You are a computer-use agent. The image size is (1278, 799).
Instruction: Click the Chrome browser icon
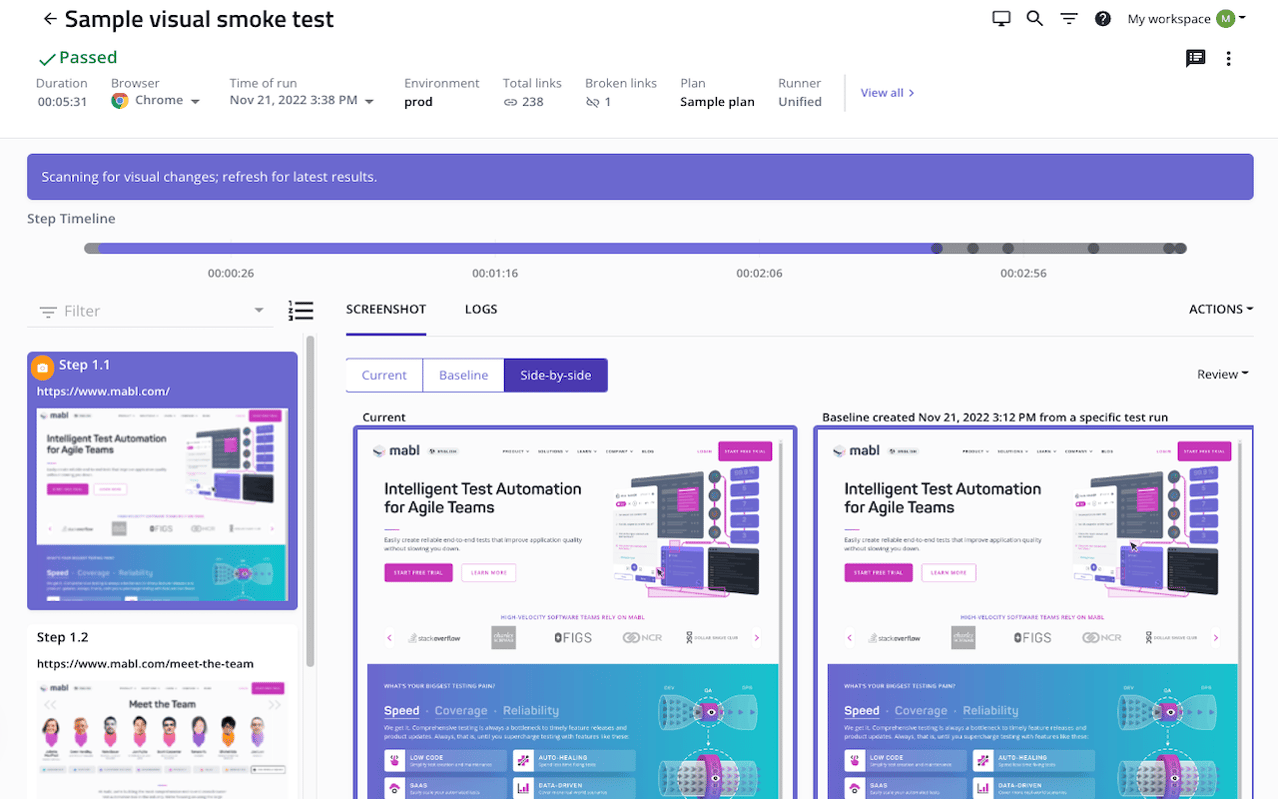pos(120,101)
